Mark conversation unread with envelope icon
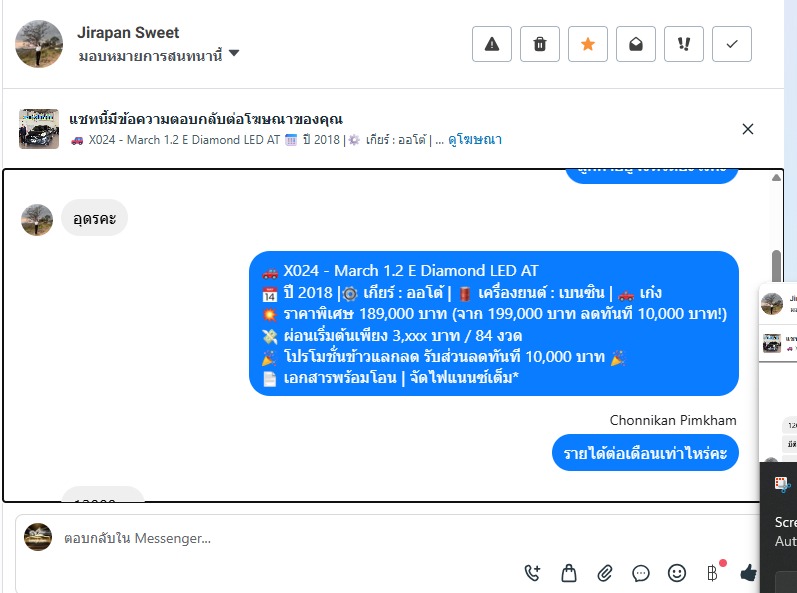Viewport: 797px width, 593px height. coord(635,44)
